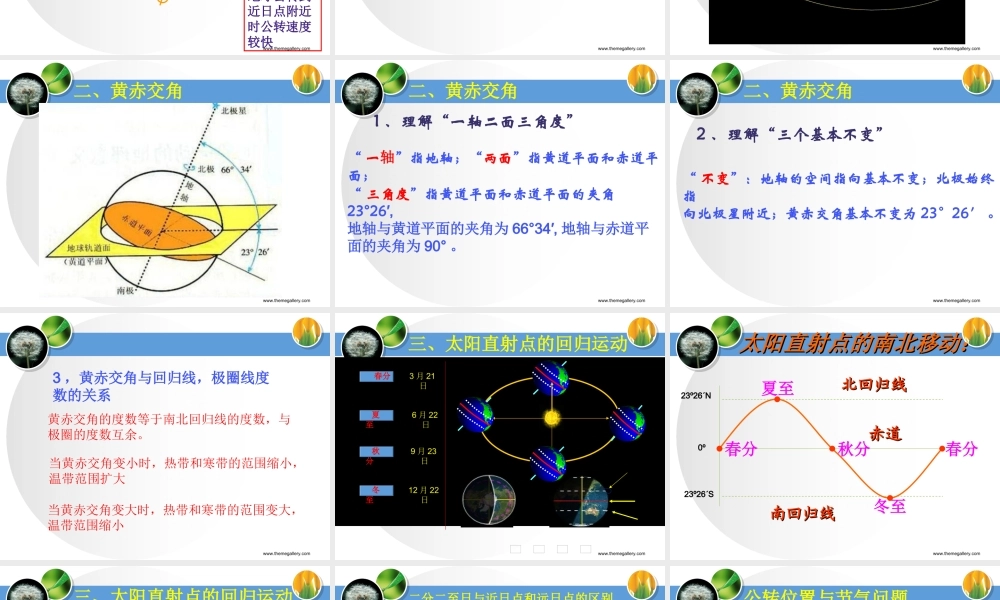Select the 二分二至日与近日点和远日点的区别 slide
Viewport: 1000px width, 600px height.
tap(500, 592)
